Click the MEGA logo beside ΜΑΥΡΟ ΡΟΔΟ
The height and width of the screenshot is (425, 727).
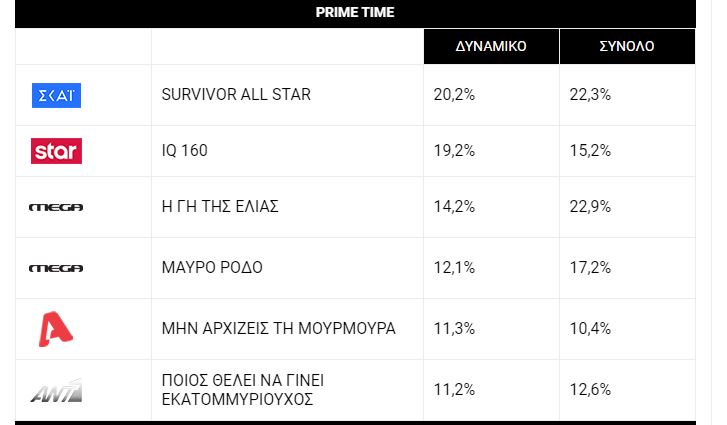pos(56,268)
